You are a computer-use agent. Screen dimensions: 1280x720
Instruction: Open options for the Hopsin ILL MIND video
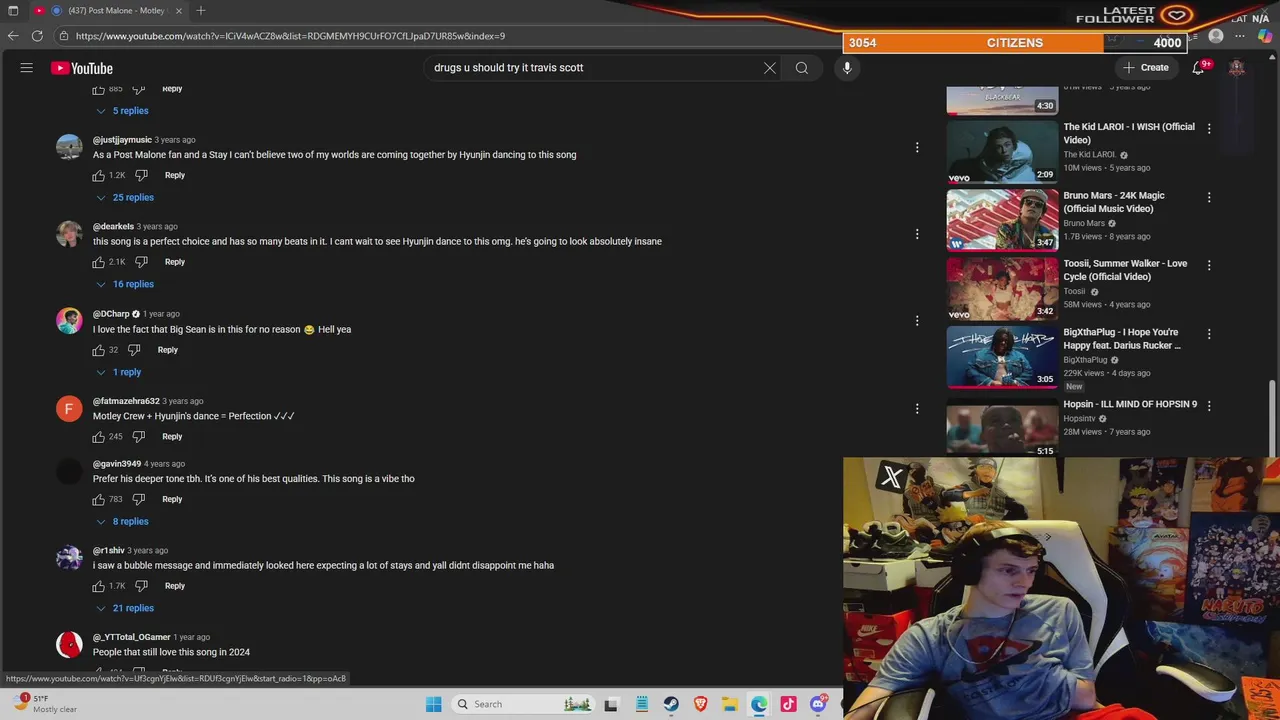point(1209,406)
